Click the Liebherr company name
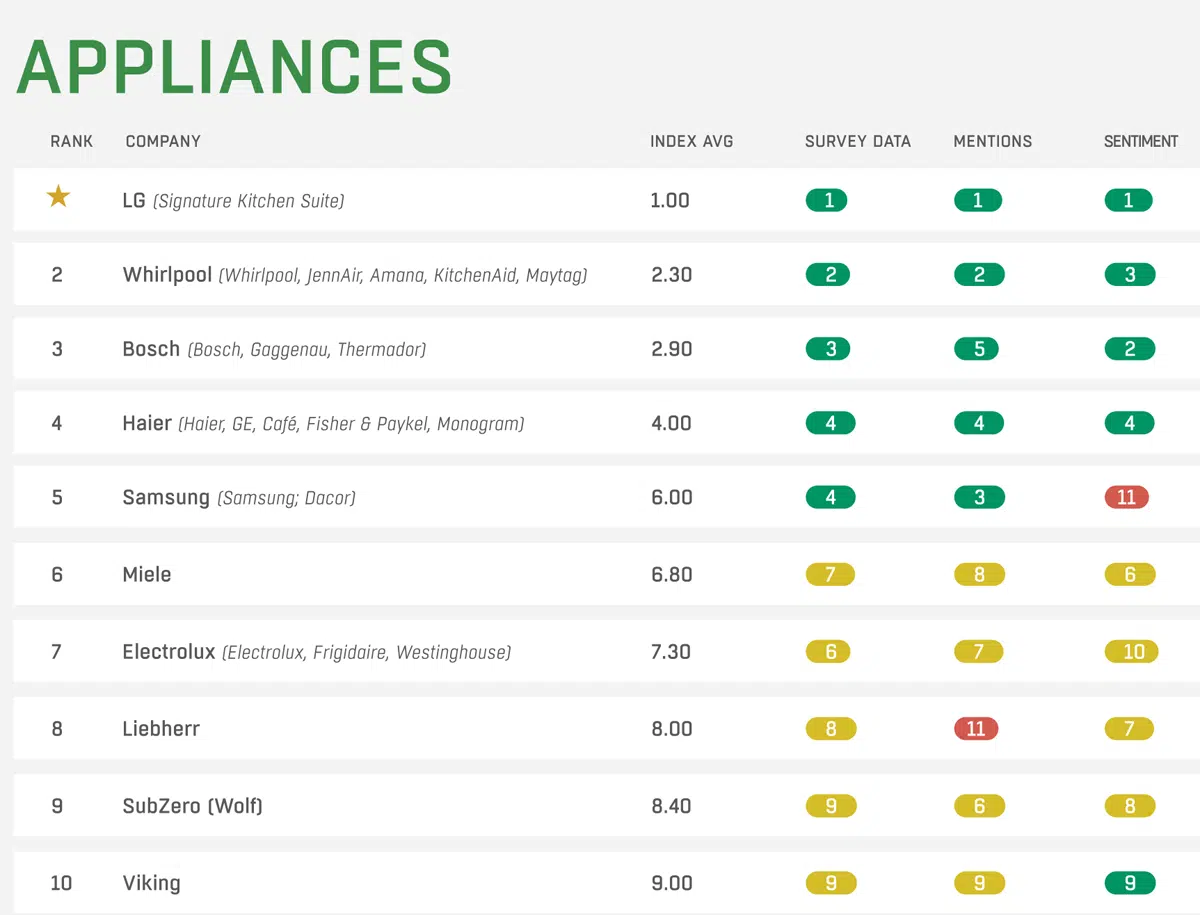The image size is (1200, 915). coord(161,729)
